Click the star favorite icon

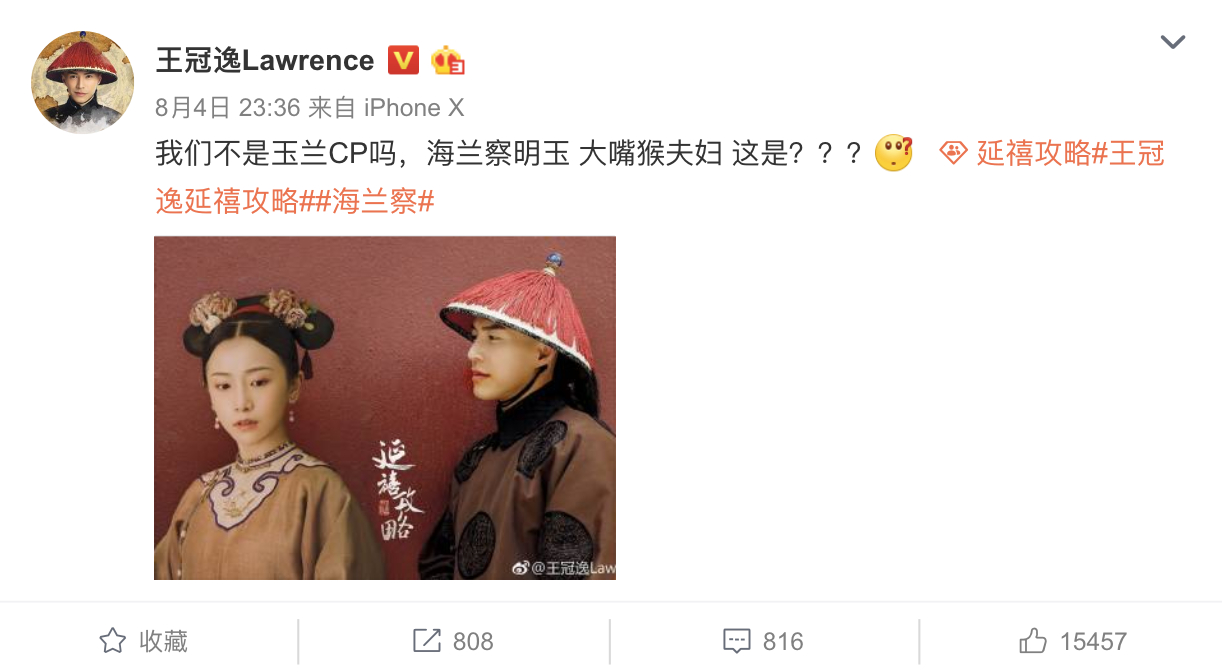pyautogui.click(x=113, y=641)
